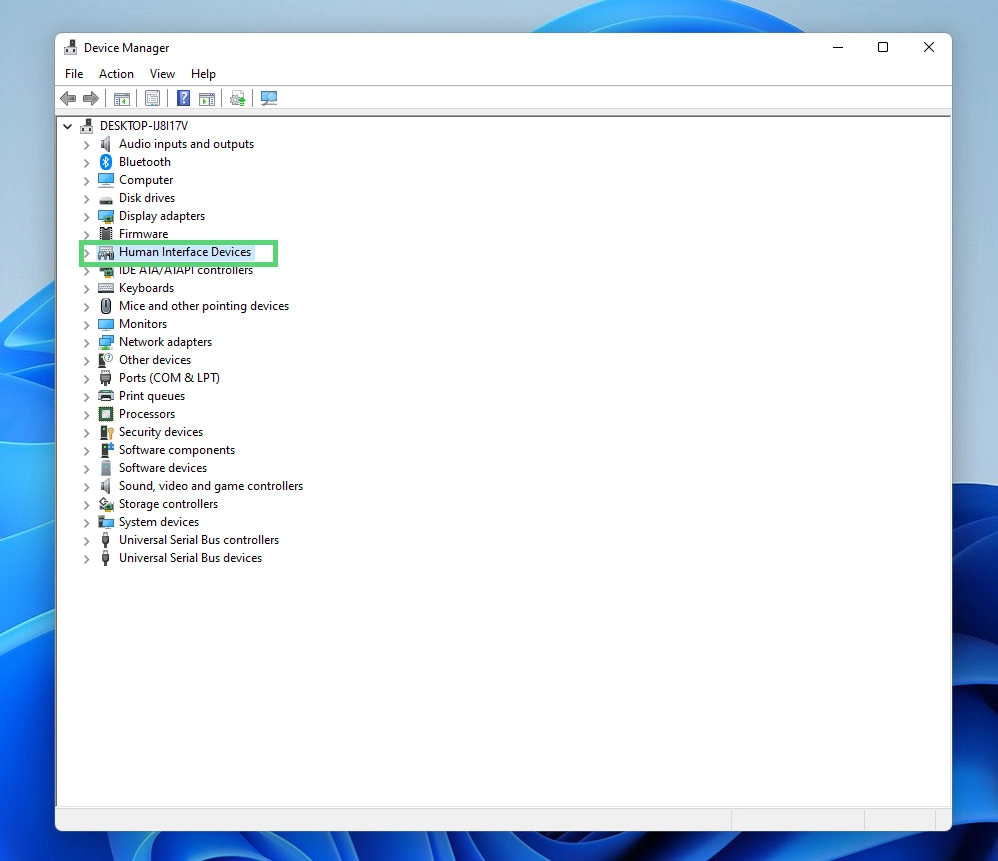Expand Sound, video and game controllers
The image size is (998, 861).
87,486
